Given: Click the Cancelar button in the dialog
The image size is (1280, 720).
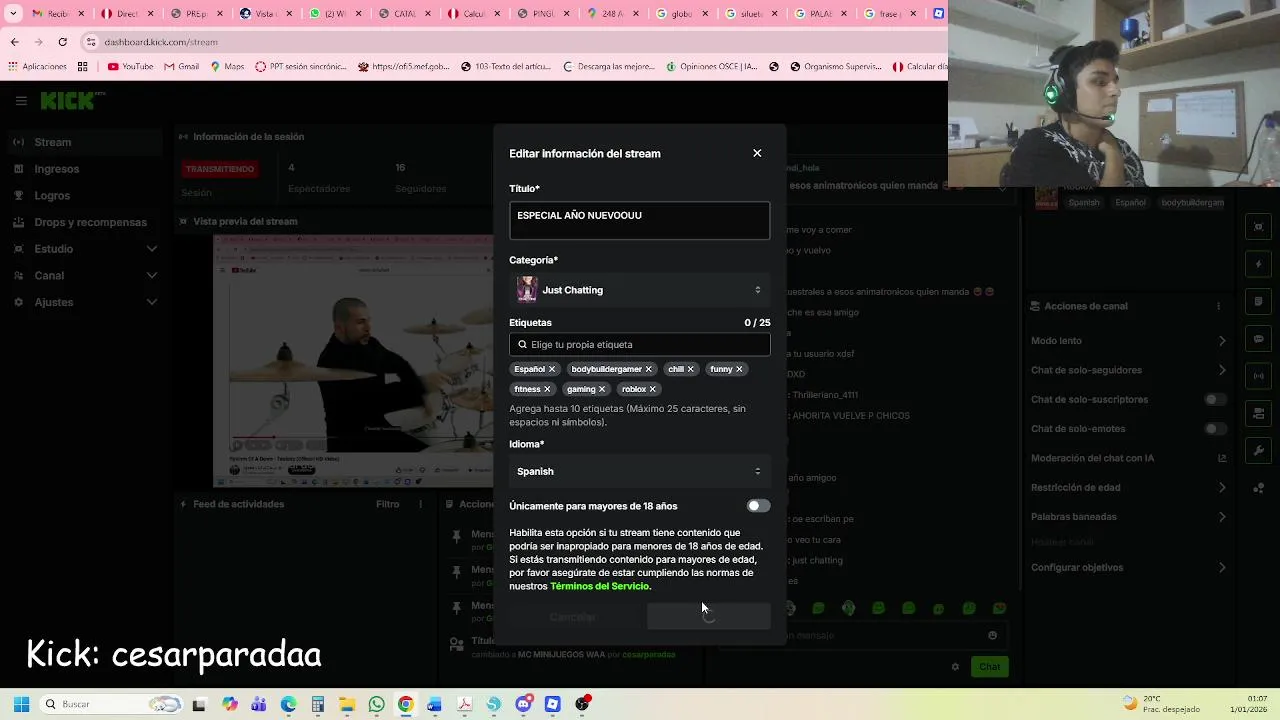Looking at the screenshot, I should point(572,617).
